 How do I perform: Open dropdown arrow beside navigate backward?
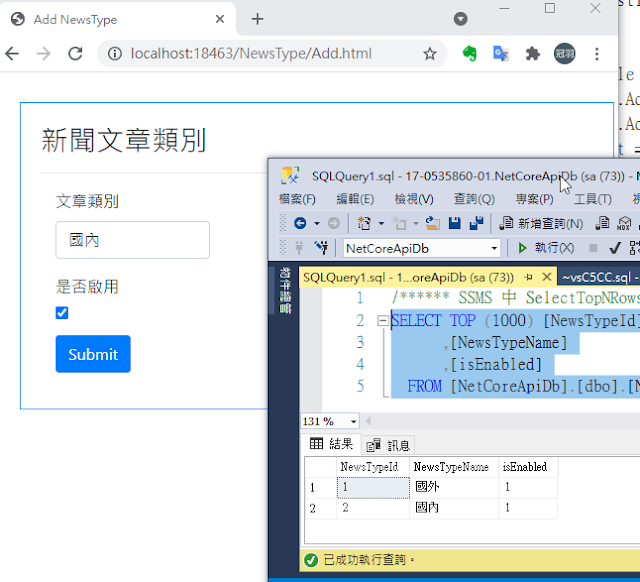click(x=316, y=223)
